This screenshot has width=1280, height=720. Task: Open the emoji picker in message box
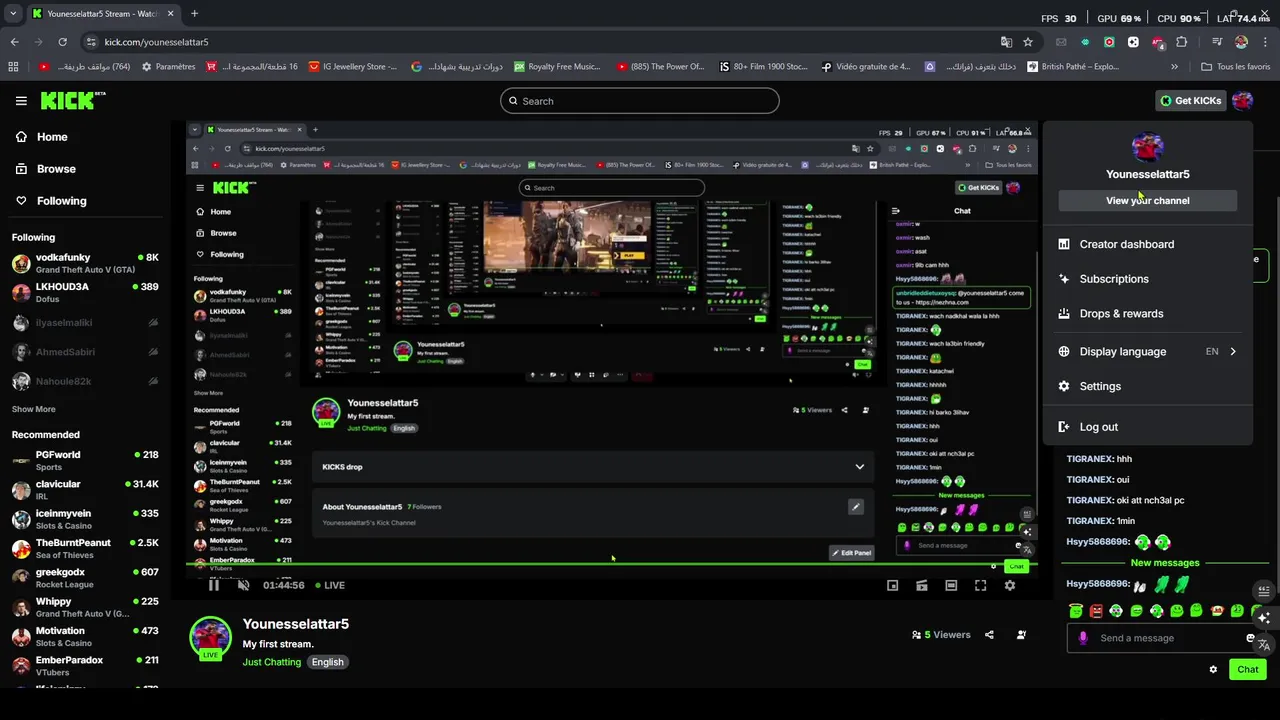pyautogui.click(x=1250, y=638)
